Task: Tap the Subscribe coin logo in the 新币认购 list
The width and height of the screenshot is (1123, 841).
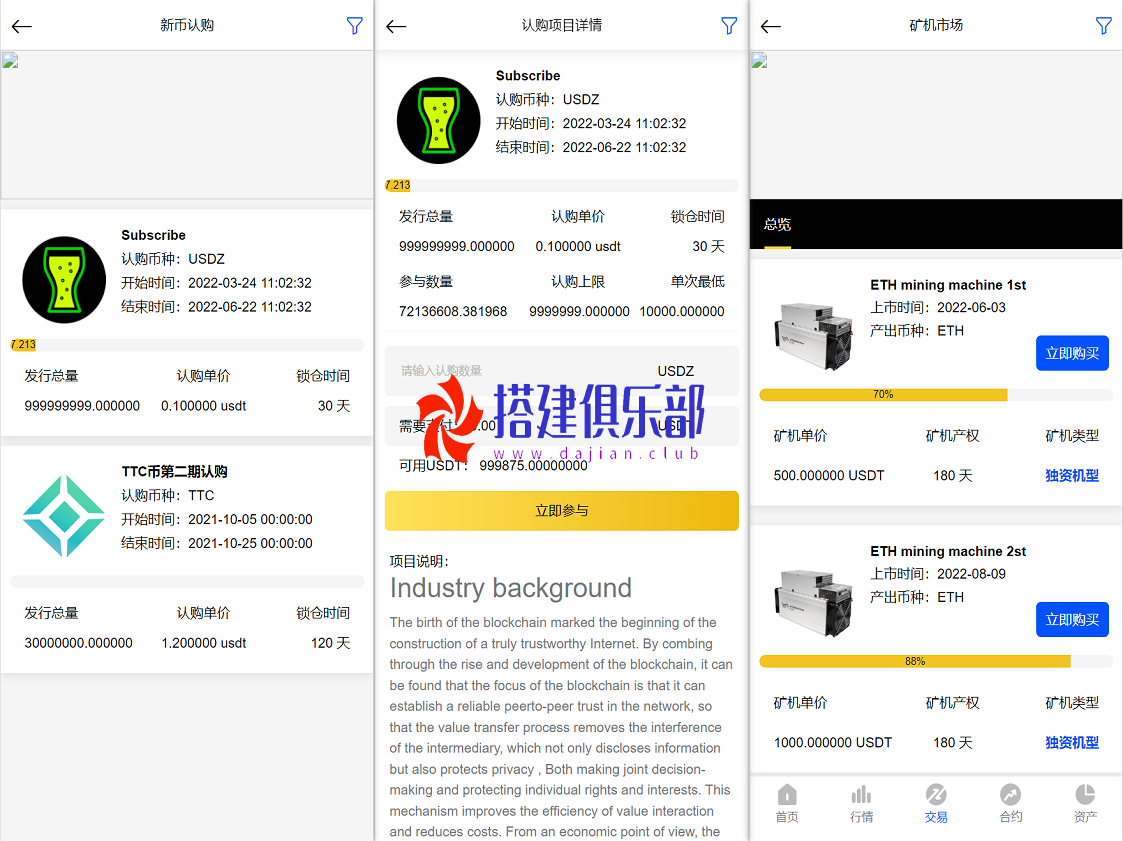Action: pos(64,279)
